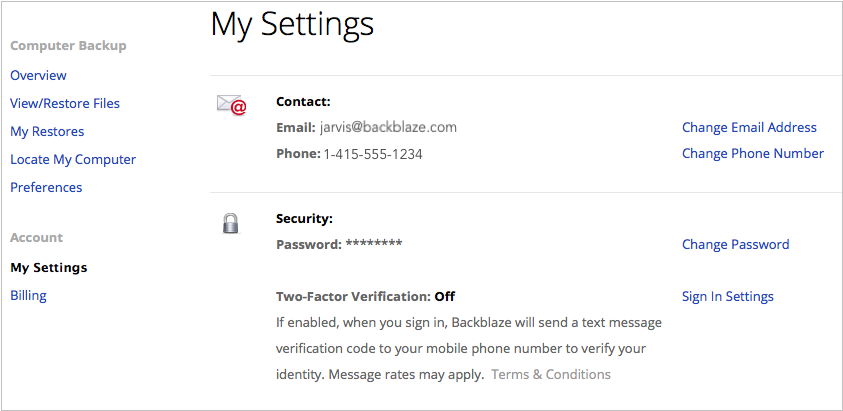
Task: Click the email envelope icon beside Contact
Action: click(231, 105)
